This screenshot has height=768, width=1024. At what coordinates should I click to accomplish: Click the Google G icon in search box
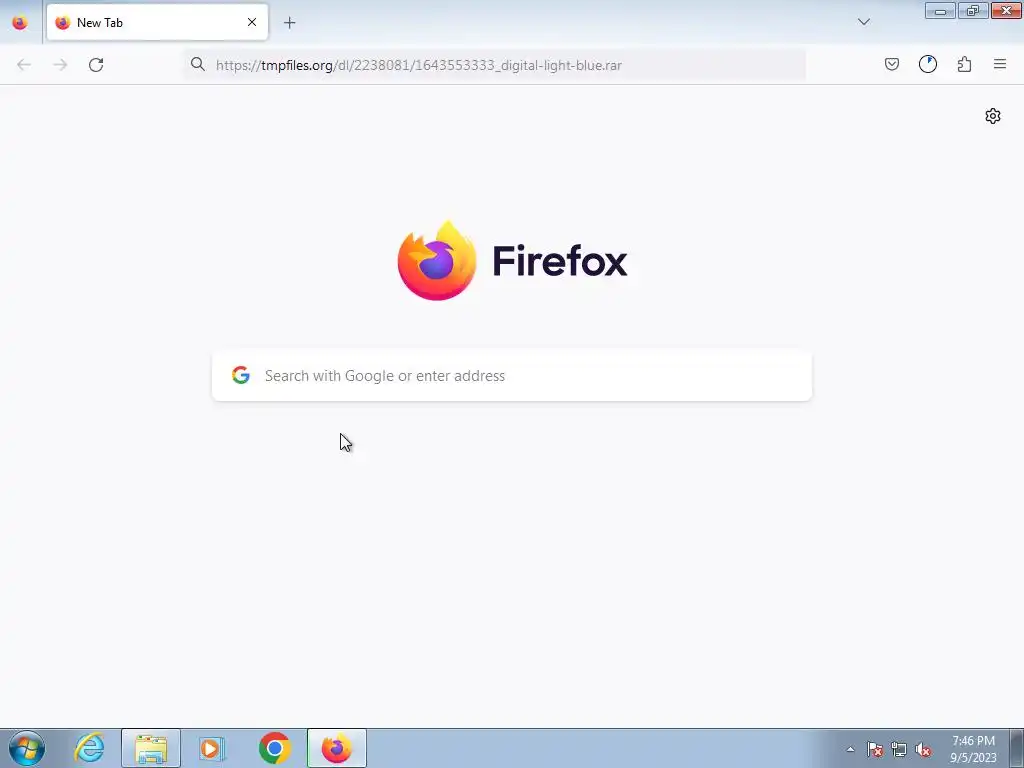pos(241,375)
